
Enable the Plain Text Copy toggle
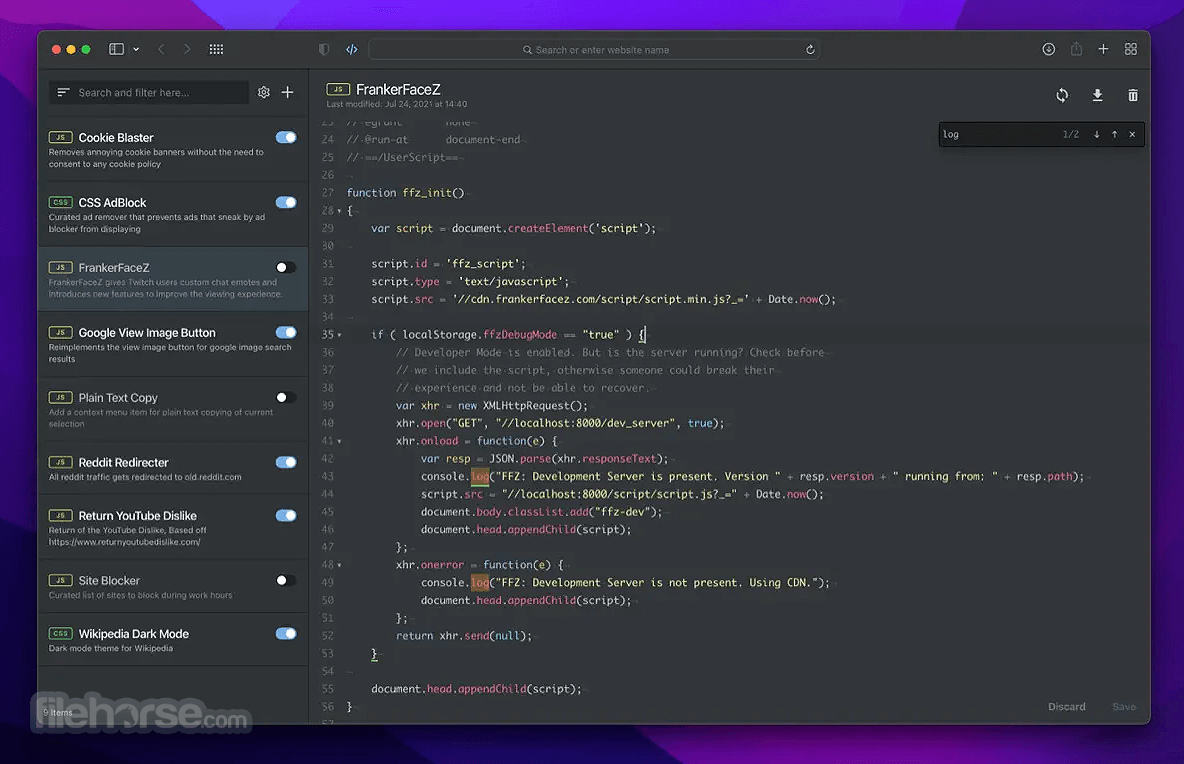[x=286, y=397]
